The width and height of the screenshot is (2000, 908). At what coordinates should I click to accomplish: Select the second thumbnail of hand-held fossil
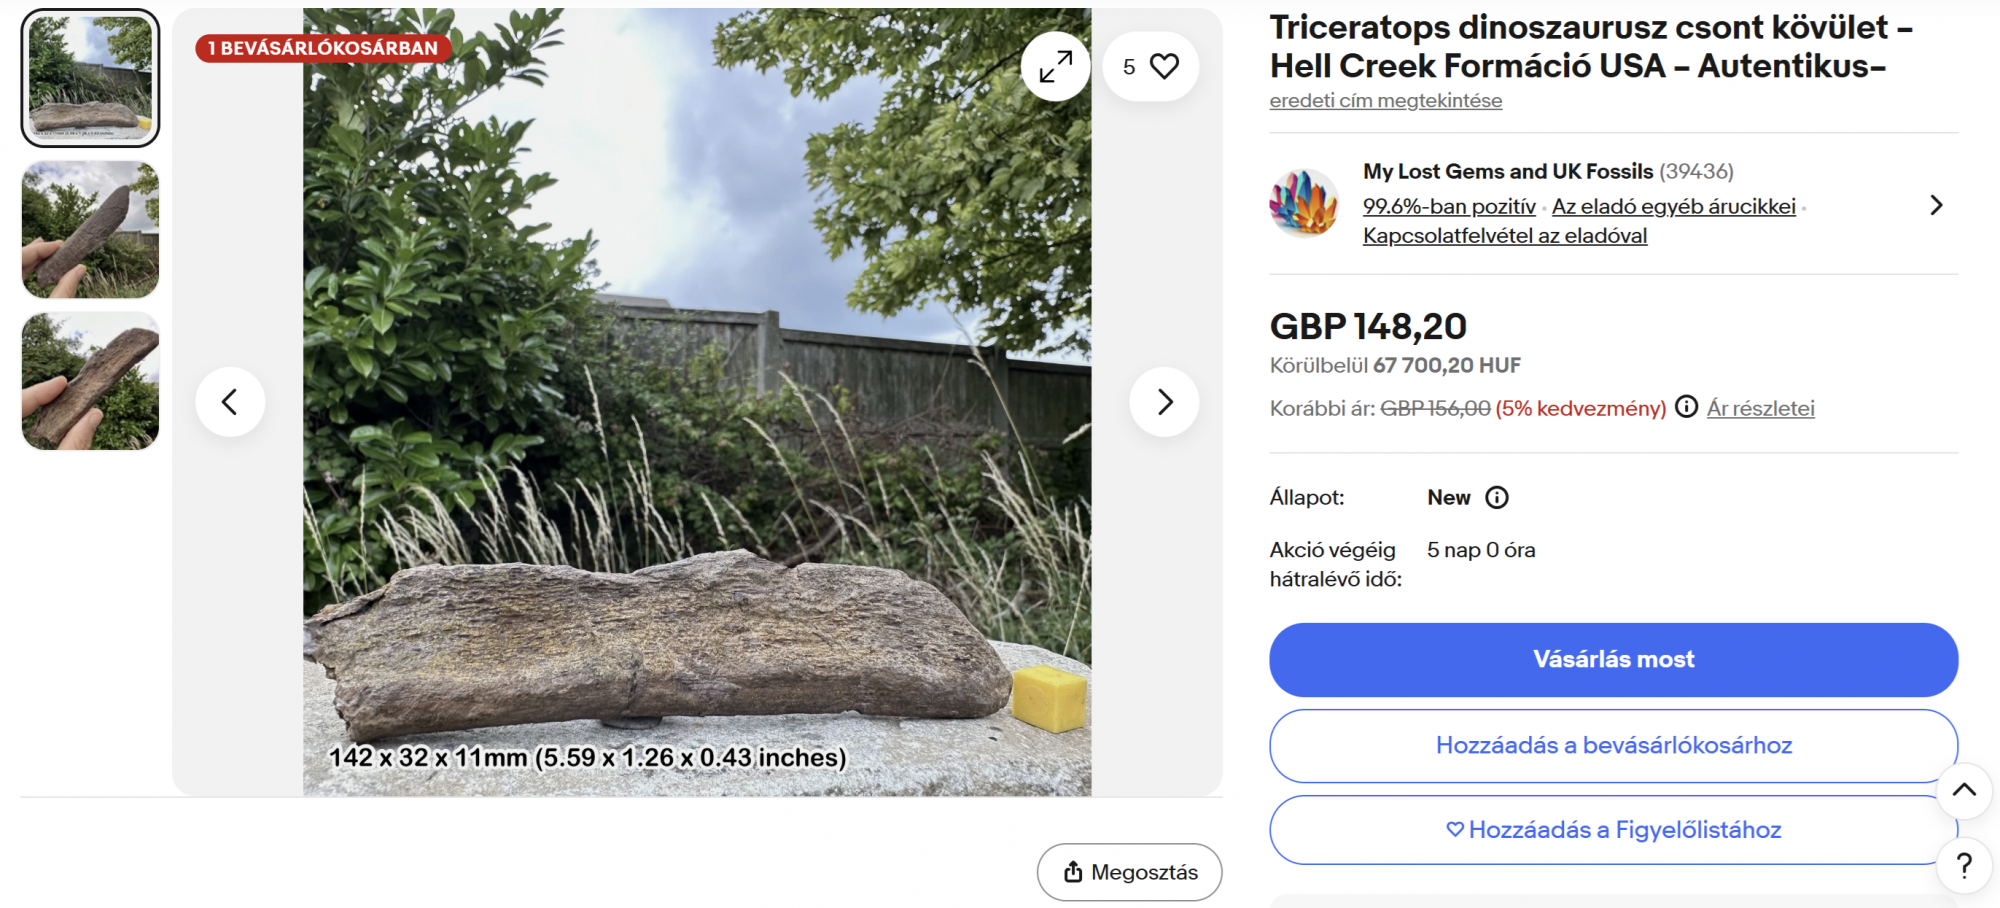pyautogui.click(x=90, y=230)
